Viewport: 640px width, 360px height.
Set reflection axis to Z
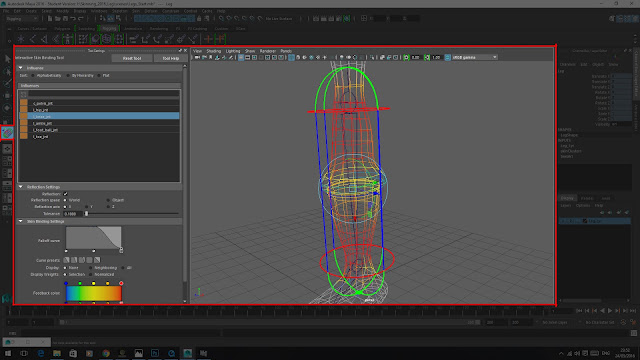coord(108,207)
